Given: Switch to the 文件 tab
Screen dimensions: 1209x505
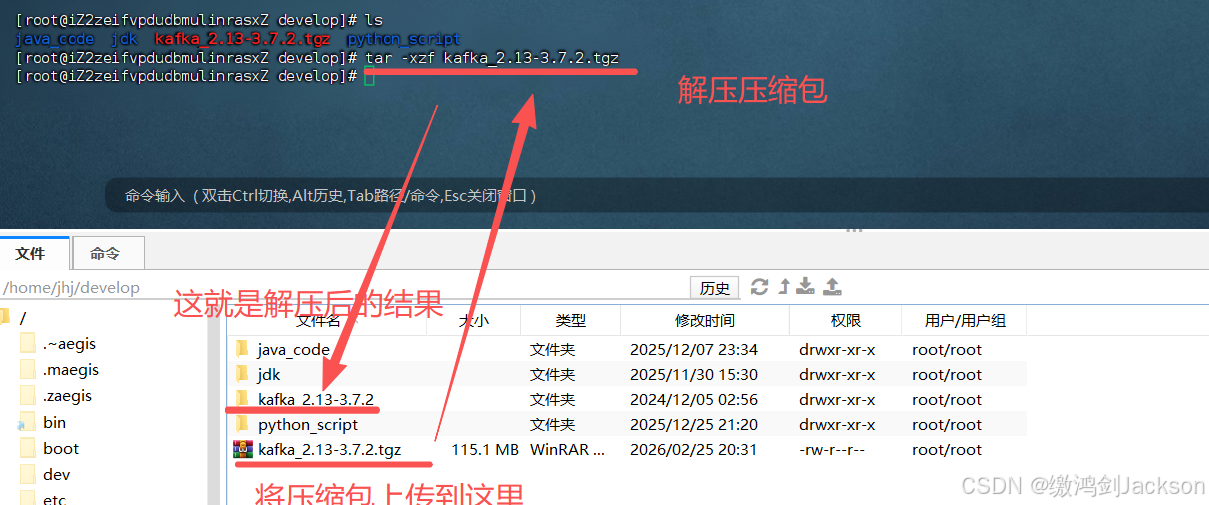Looking at the screenshot, I should [35, 253].
